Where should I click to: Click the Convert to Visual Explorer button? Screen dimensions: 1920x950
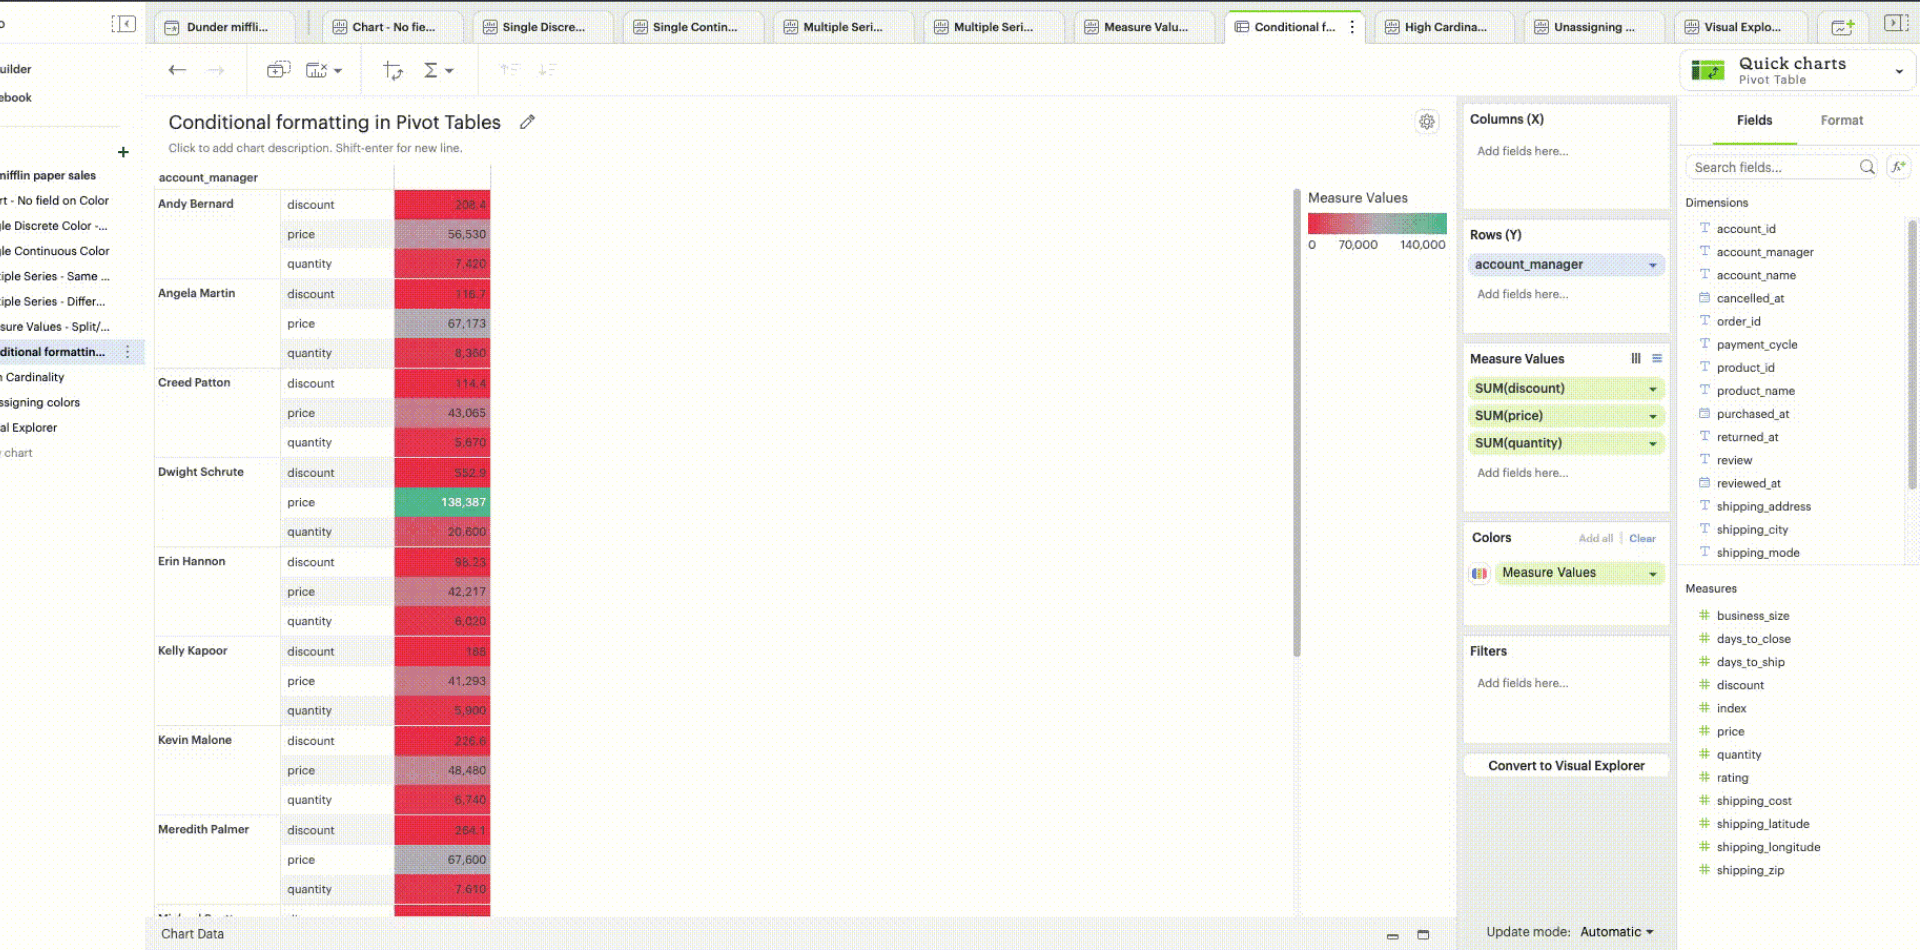pos(1566,765)
